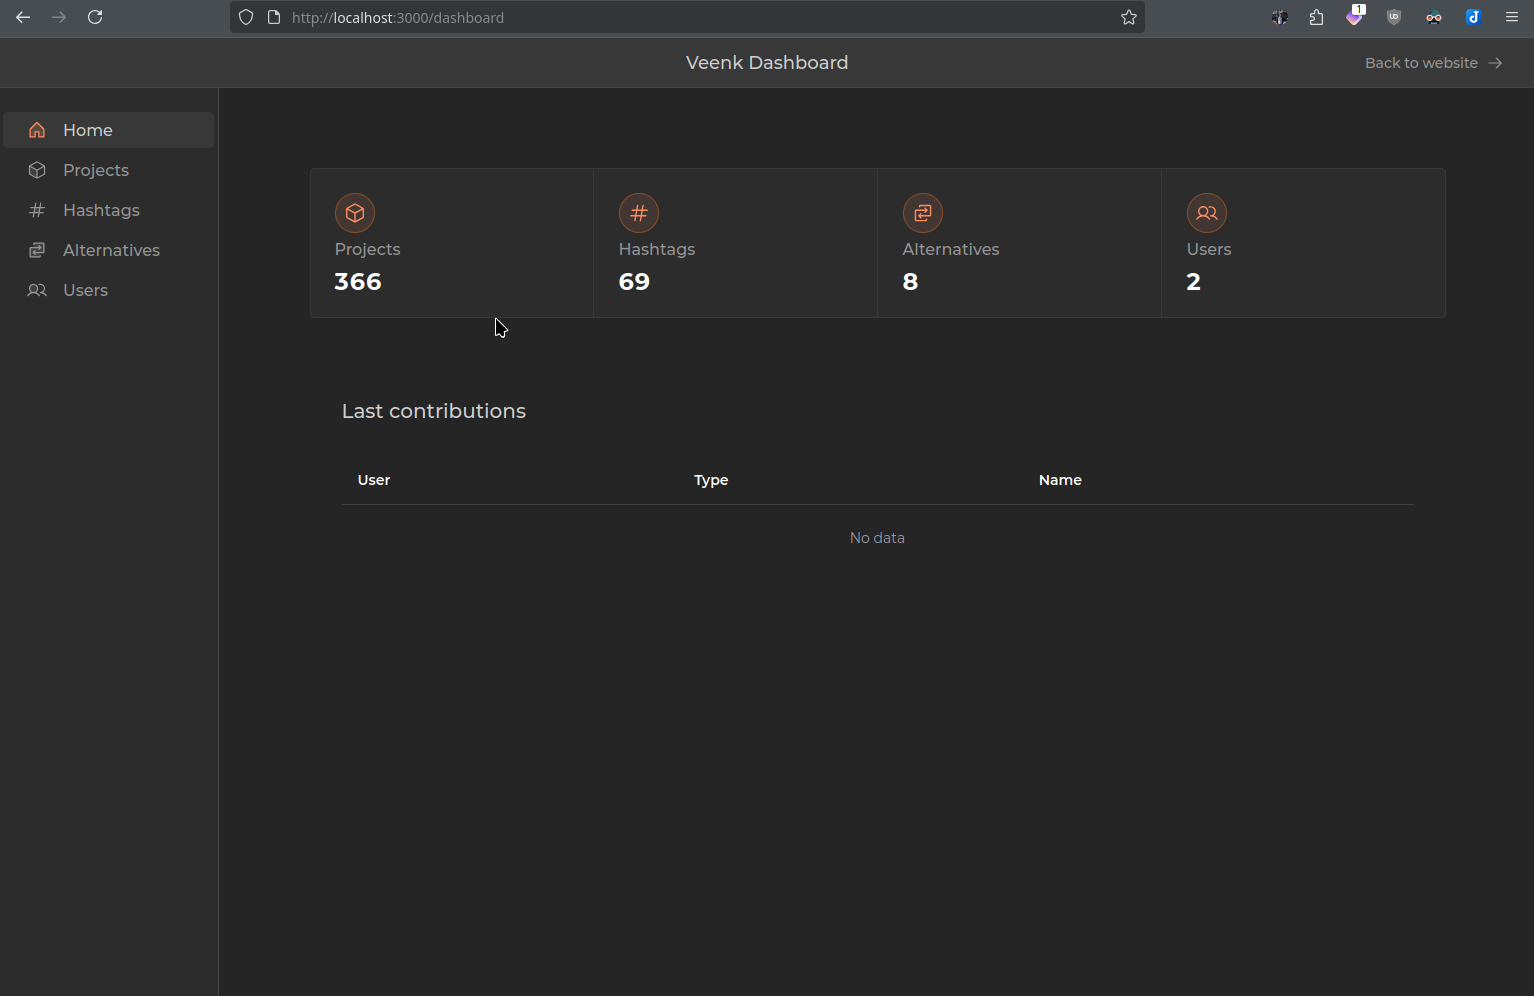
Task: Click the Type column header
Action: (711, 480)
